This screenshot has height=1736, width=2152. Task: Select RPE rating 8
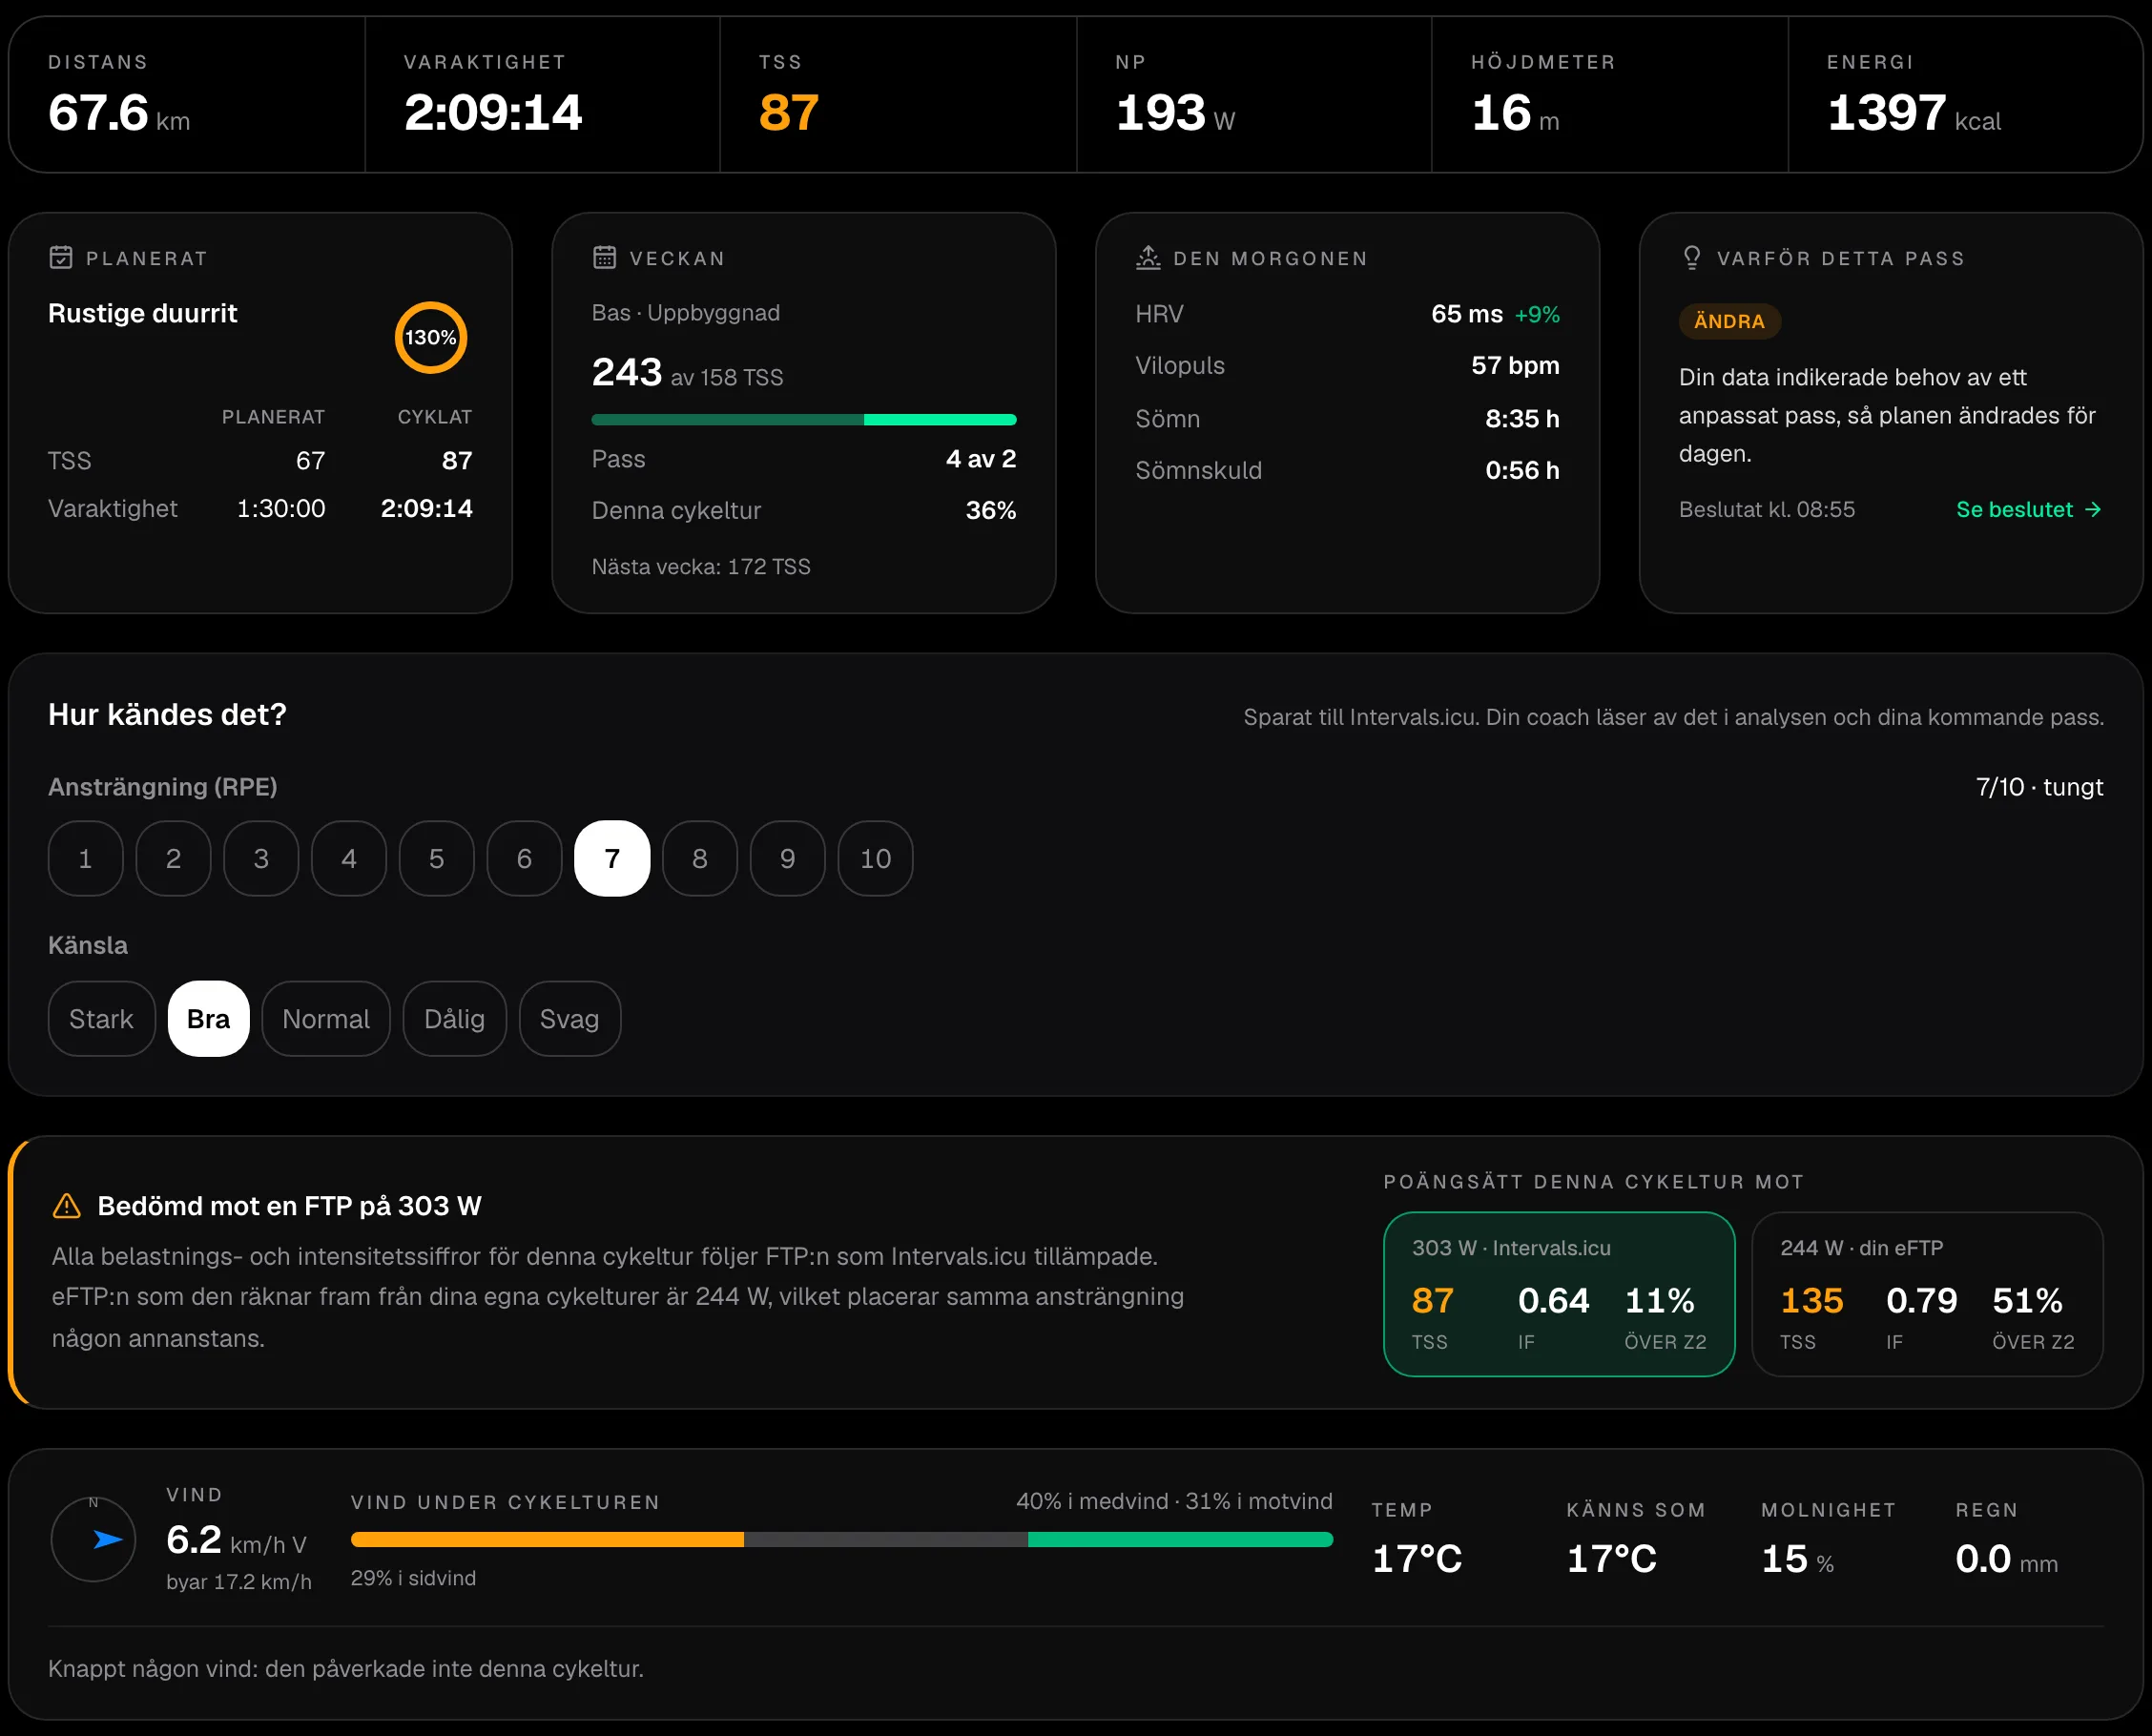(x=700, y=859)
